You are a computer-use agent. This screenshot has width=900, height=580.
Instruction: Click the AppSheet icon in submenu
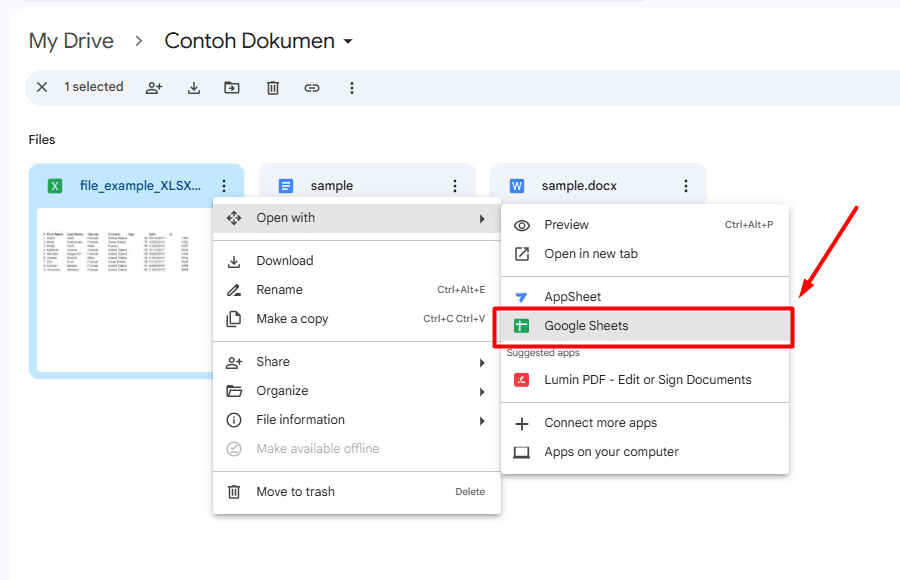click(521, 297)
